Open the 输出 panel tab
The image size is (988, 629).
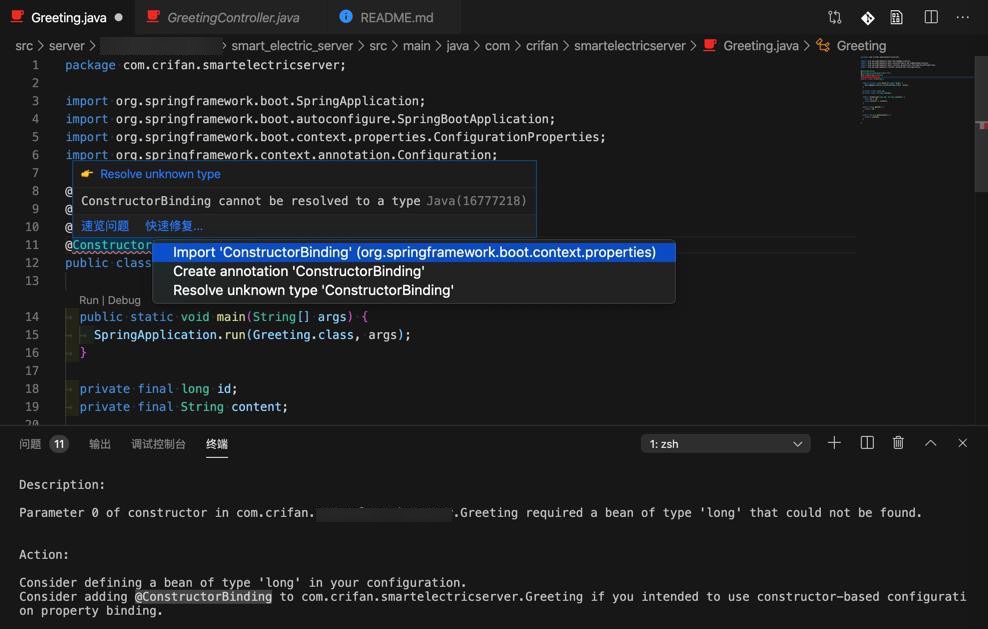(x=99, y=443)
